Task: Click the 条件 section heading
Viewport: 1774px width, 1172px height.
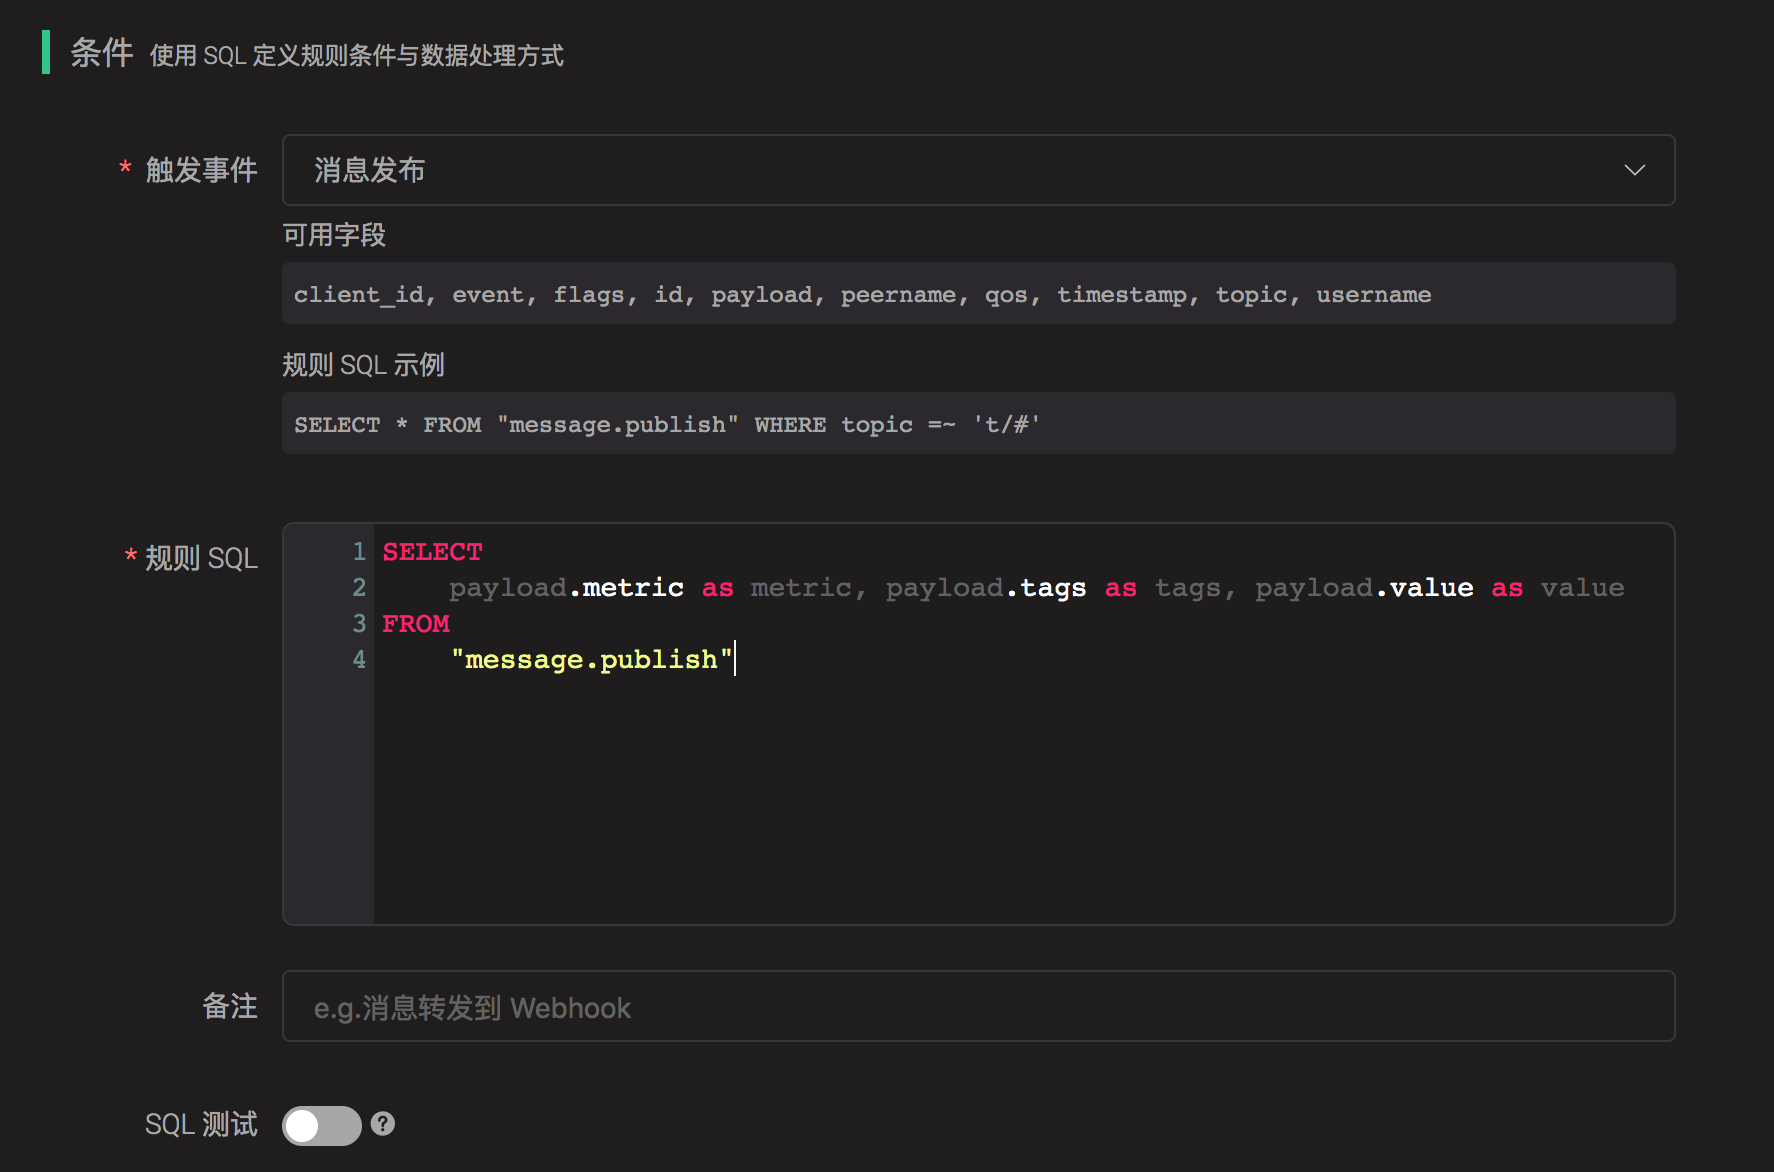Action: click(x=101, y=53)
